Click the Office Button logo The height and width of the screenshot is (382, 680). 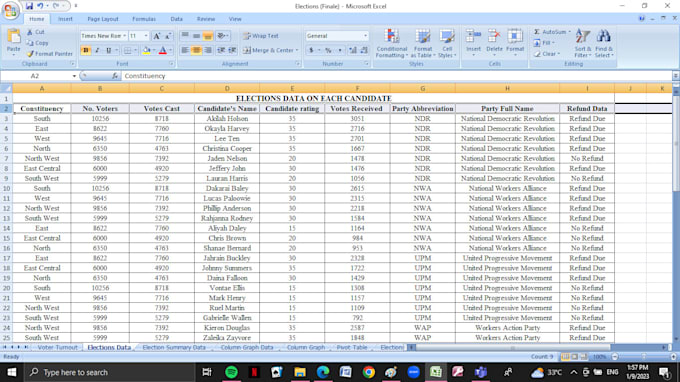click(x=10, y=10)
